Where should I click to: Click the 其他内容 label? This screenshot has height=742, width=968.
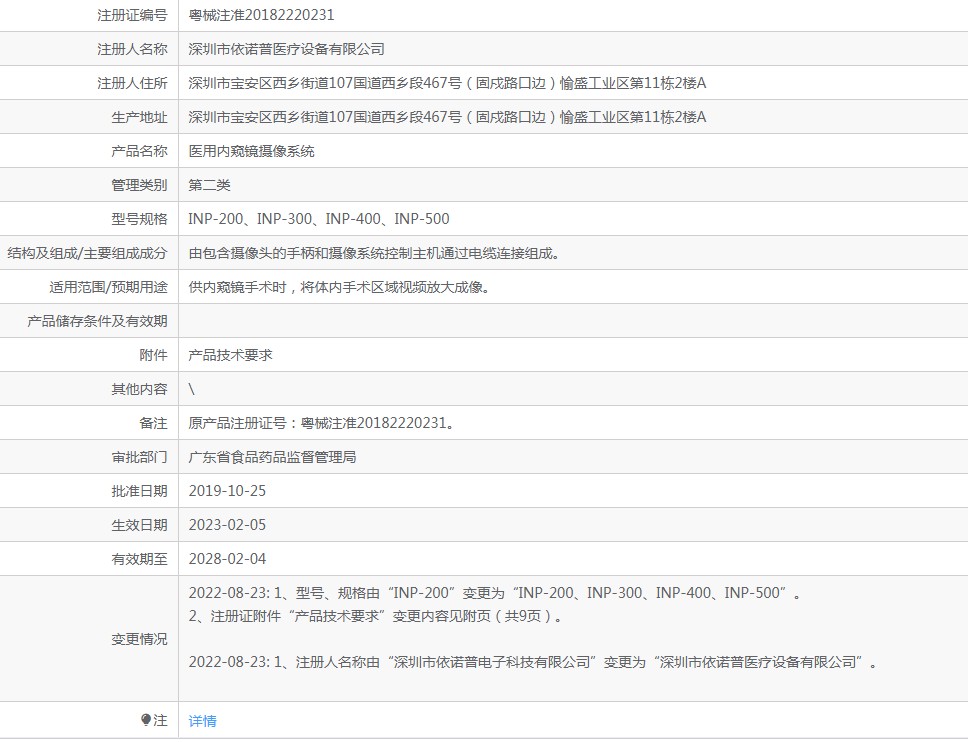[x=140, y=389]
